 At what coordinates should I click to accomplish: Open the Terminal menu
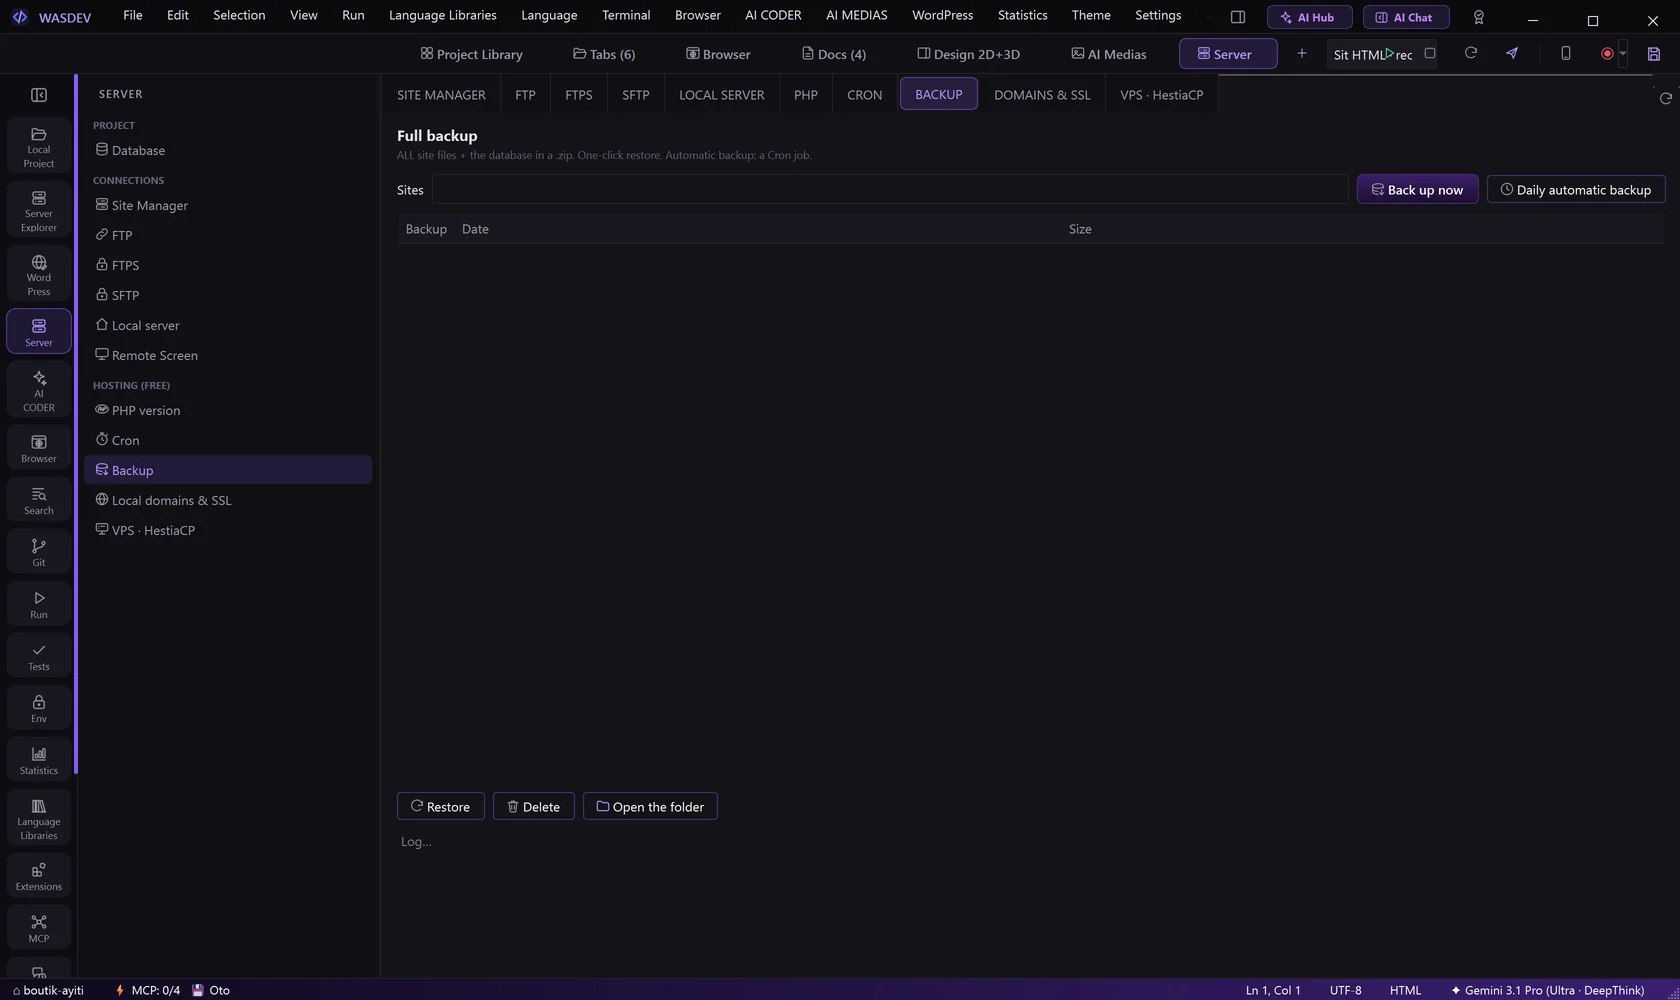[626, 15]
